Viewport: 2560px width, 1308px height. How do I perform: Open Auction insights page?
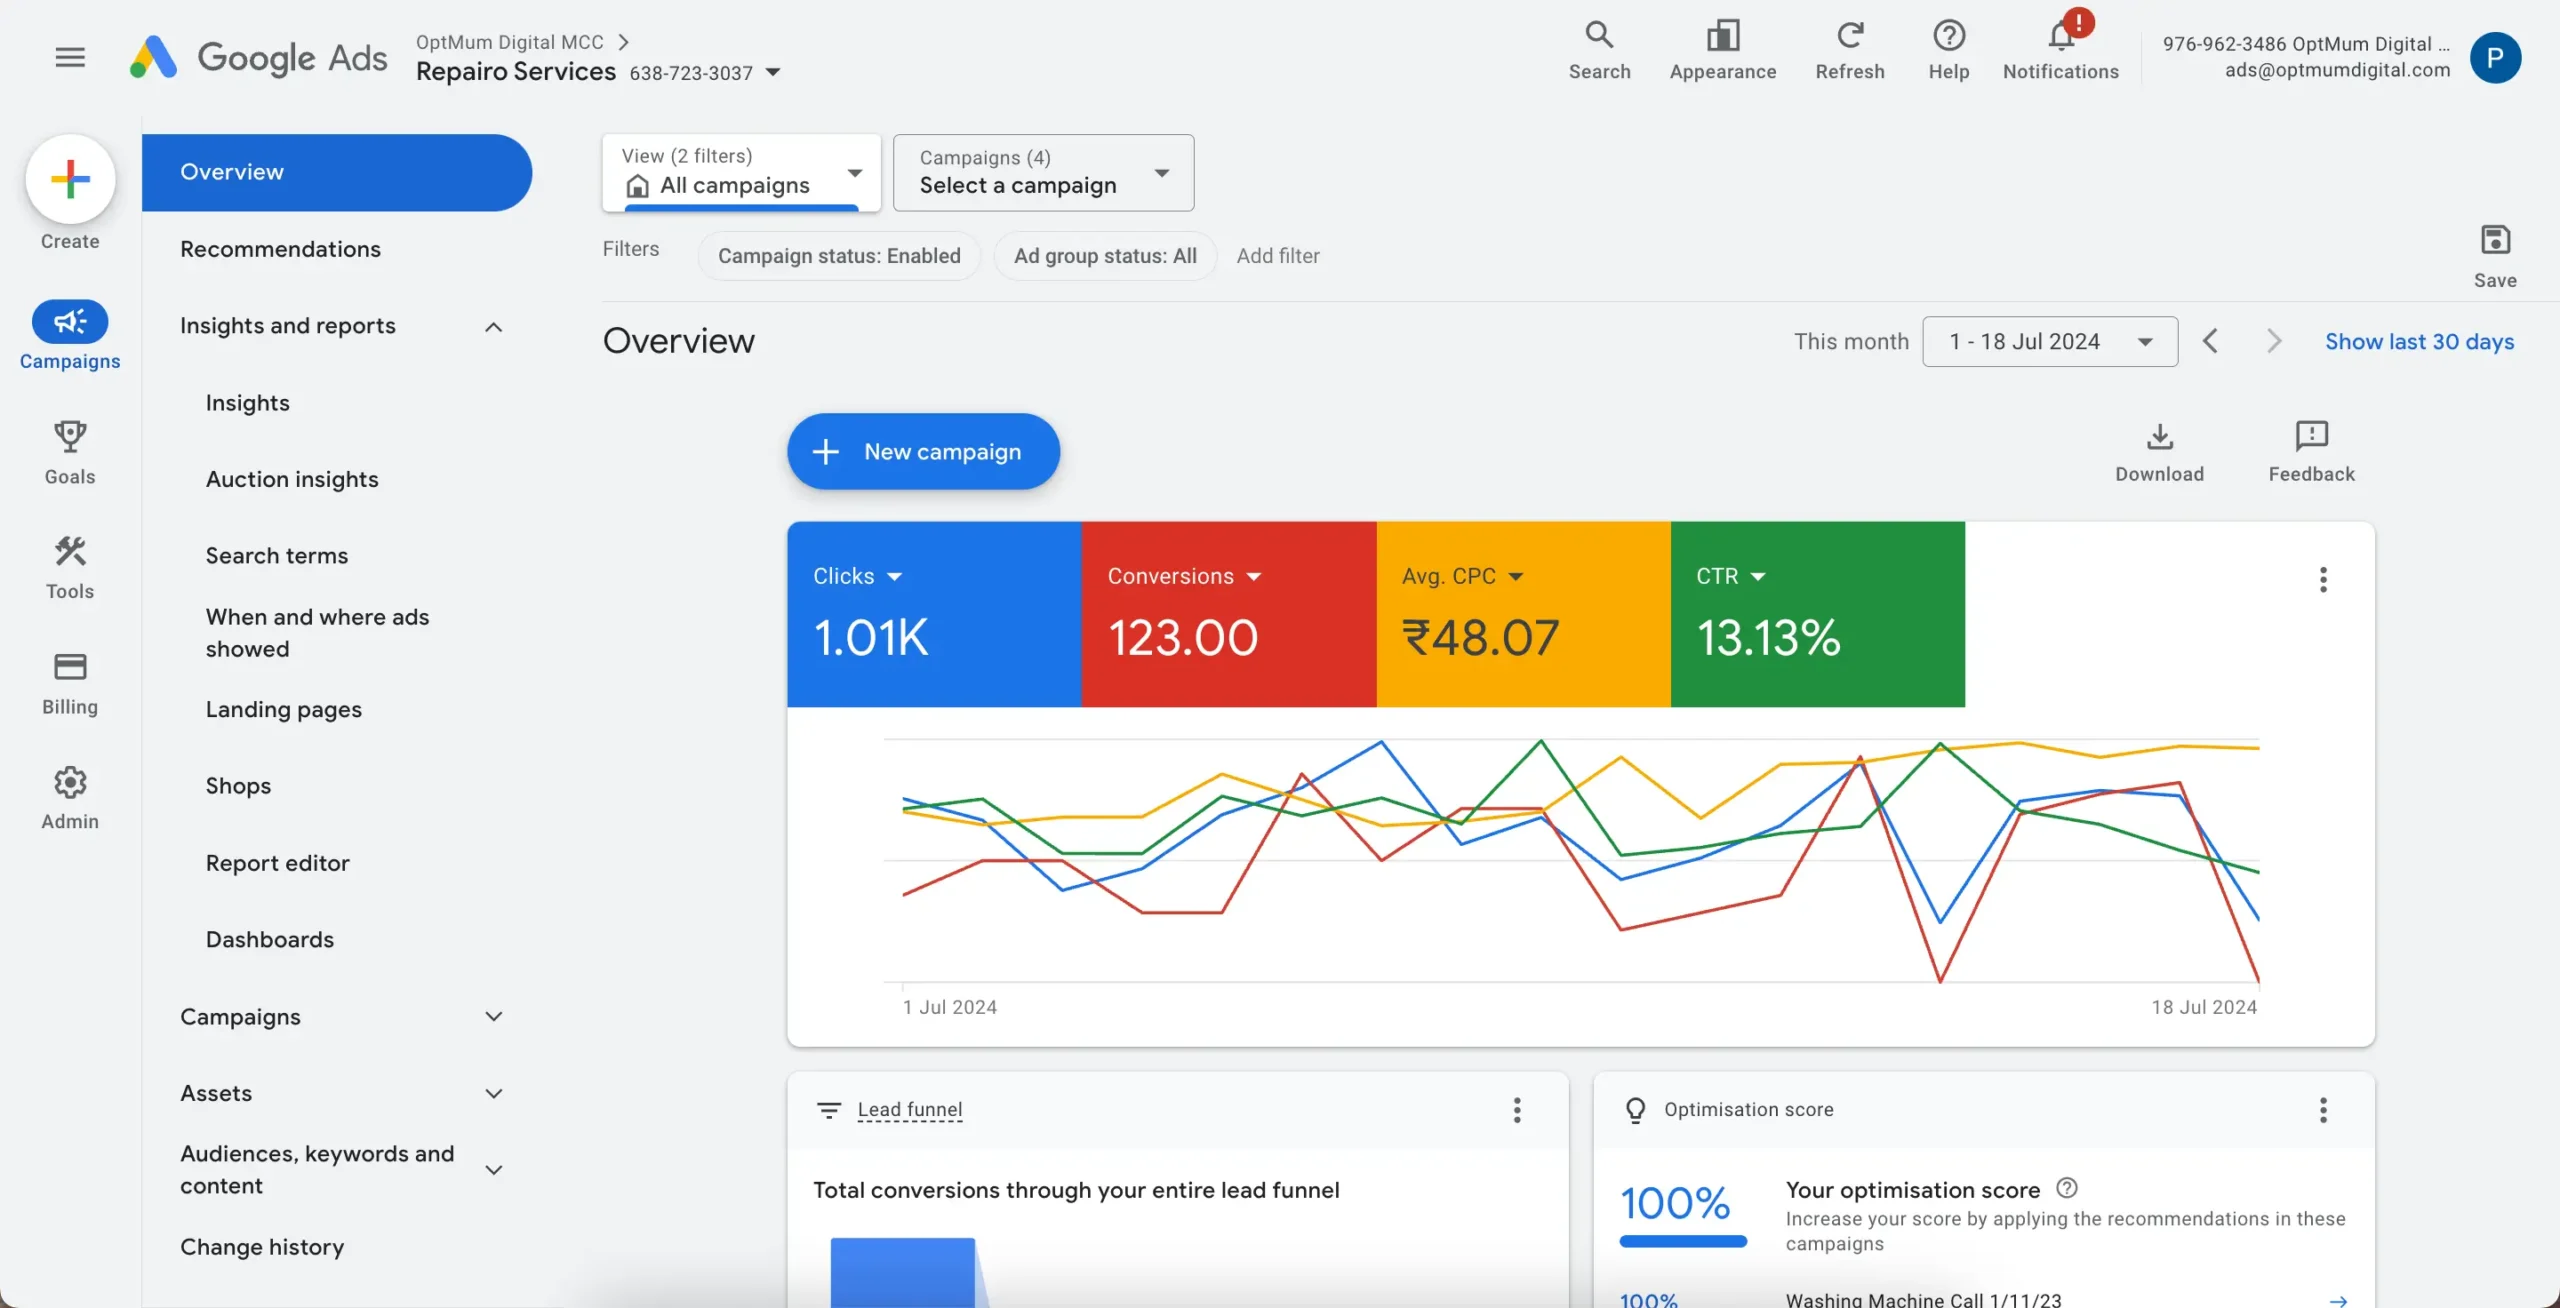click(292, 479)
